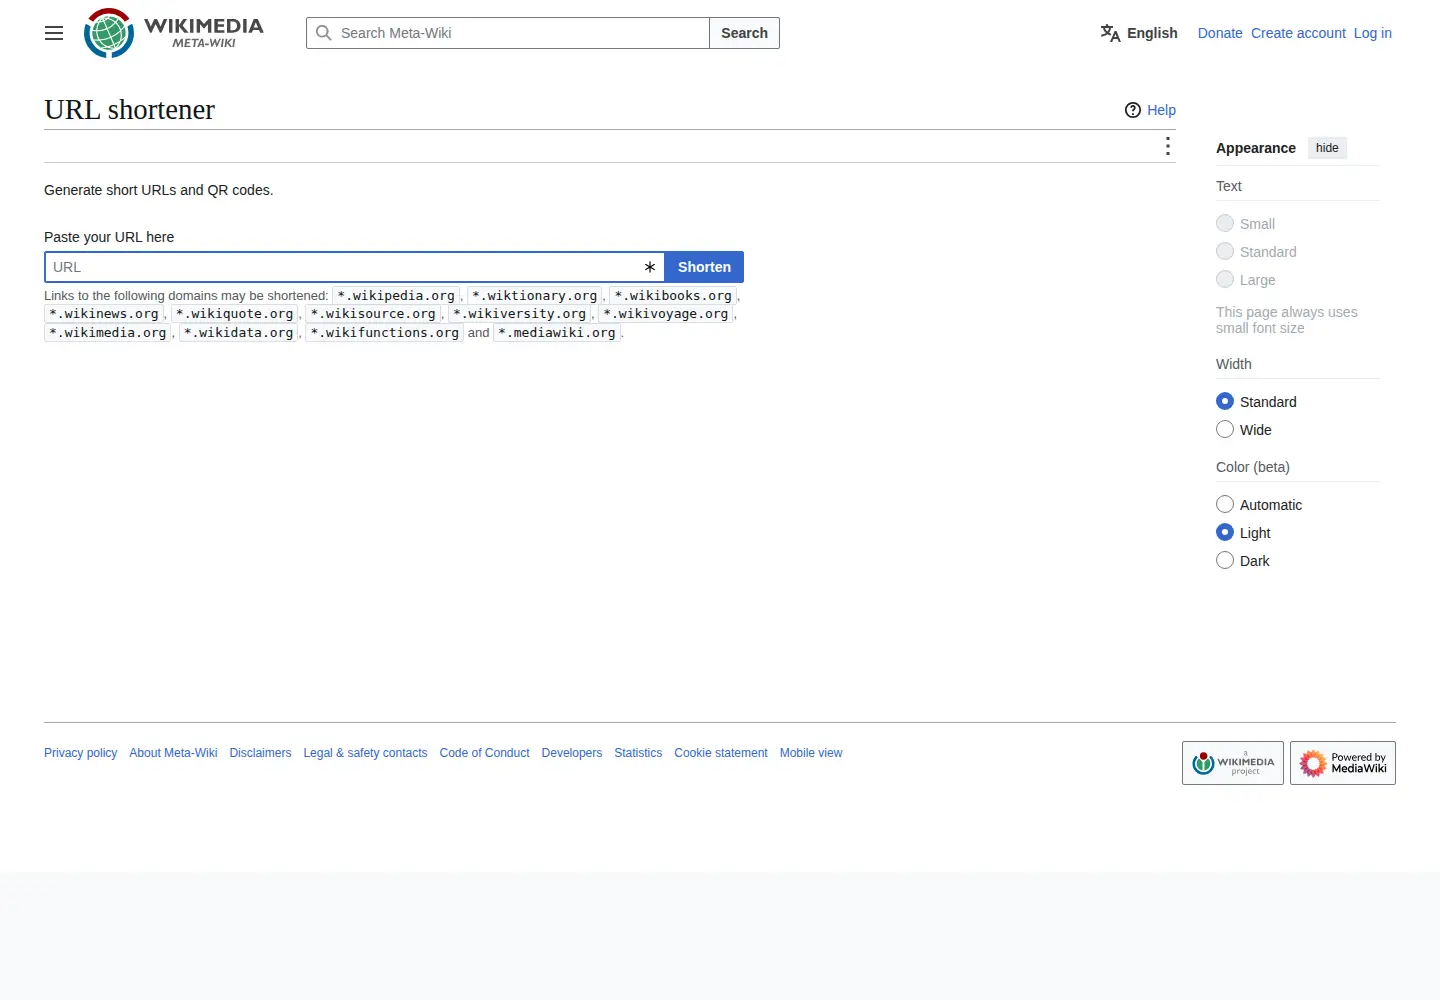The height and width of the screenshot is (1000, 1440).
Task: Click the *.wiktionary.org domain text
Action: 535,296
